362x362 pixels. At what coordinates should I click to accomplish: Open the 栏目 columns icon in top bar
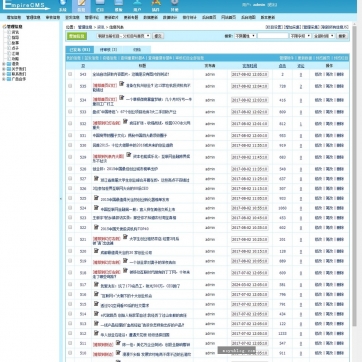pyautogui.click(x=100, y=5)
